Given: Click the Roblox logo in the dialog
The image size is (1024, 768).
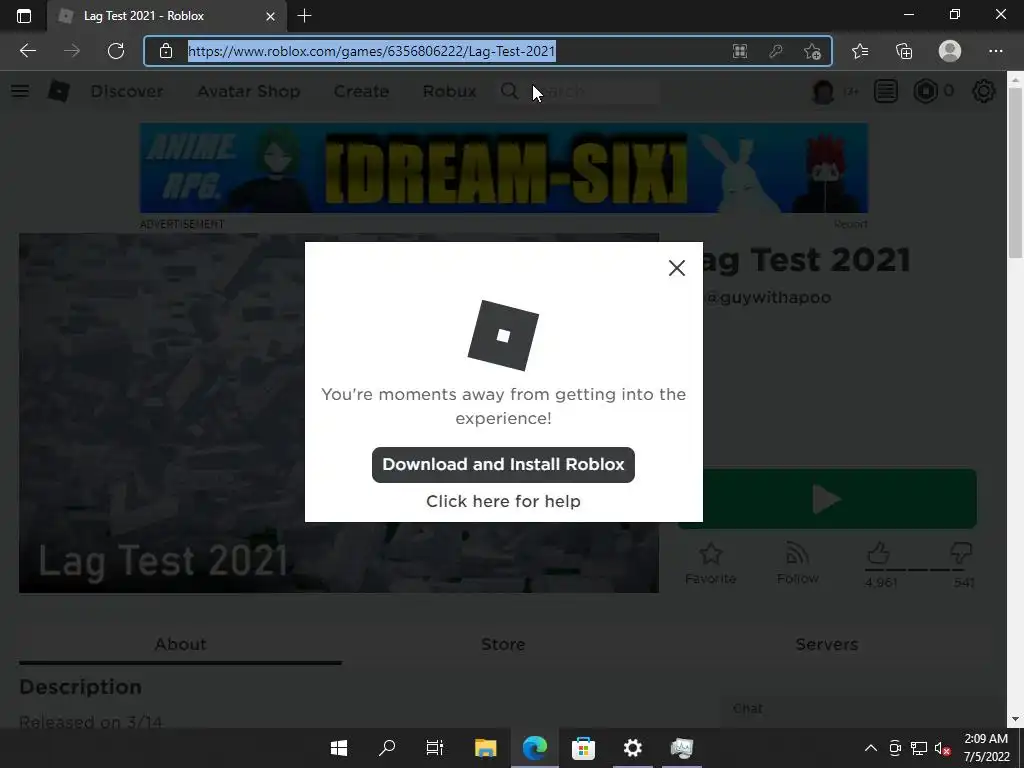Looking at the screenshot, I should click(503, 336).
